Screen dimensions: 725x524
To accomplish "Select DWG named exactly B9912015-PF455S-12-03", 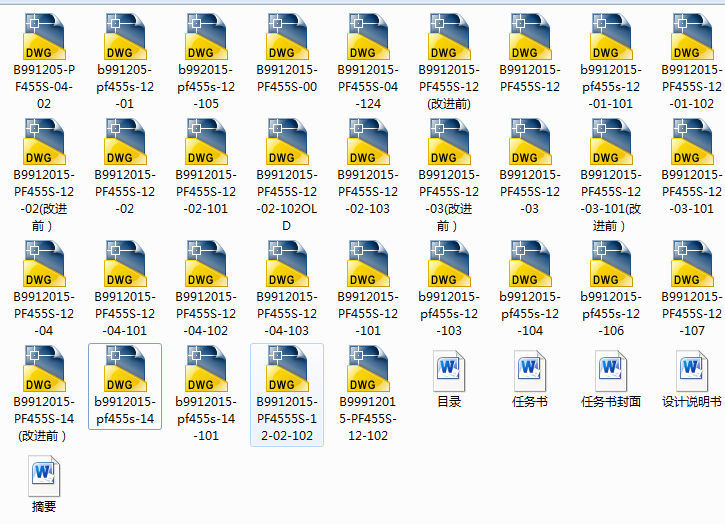I will pos(530,166).
